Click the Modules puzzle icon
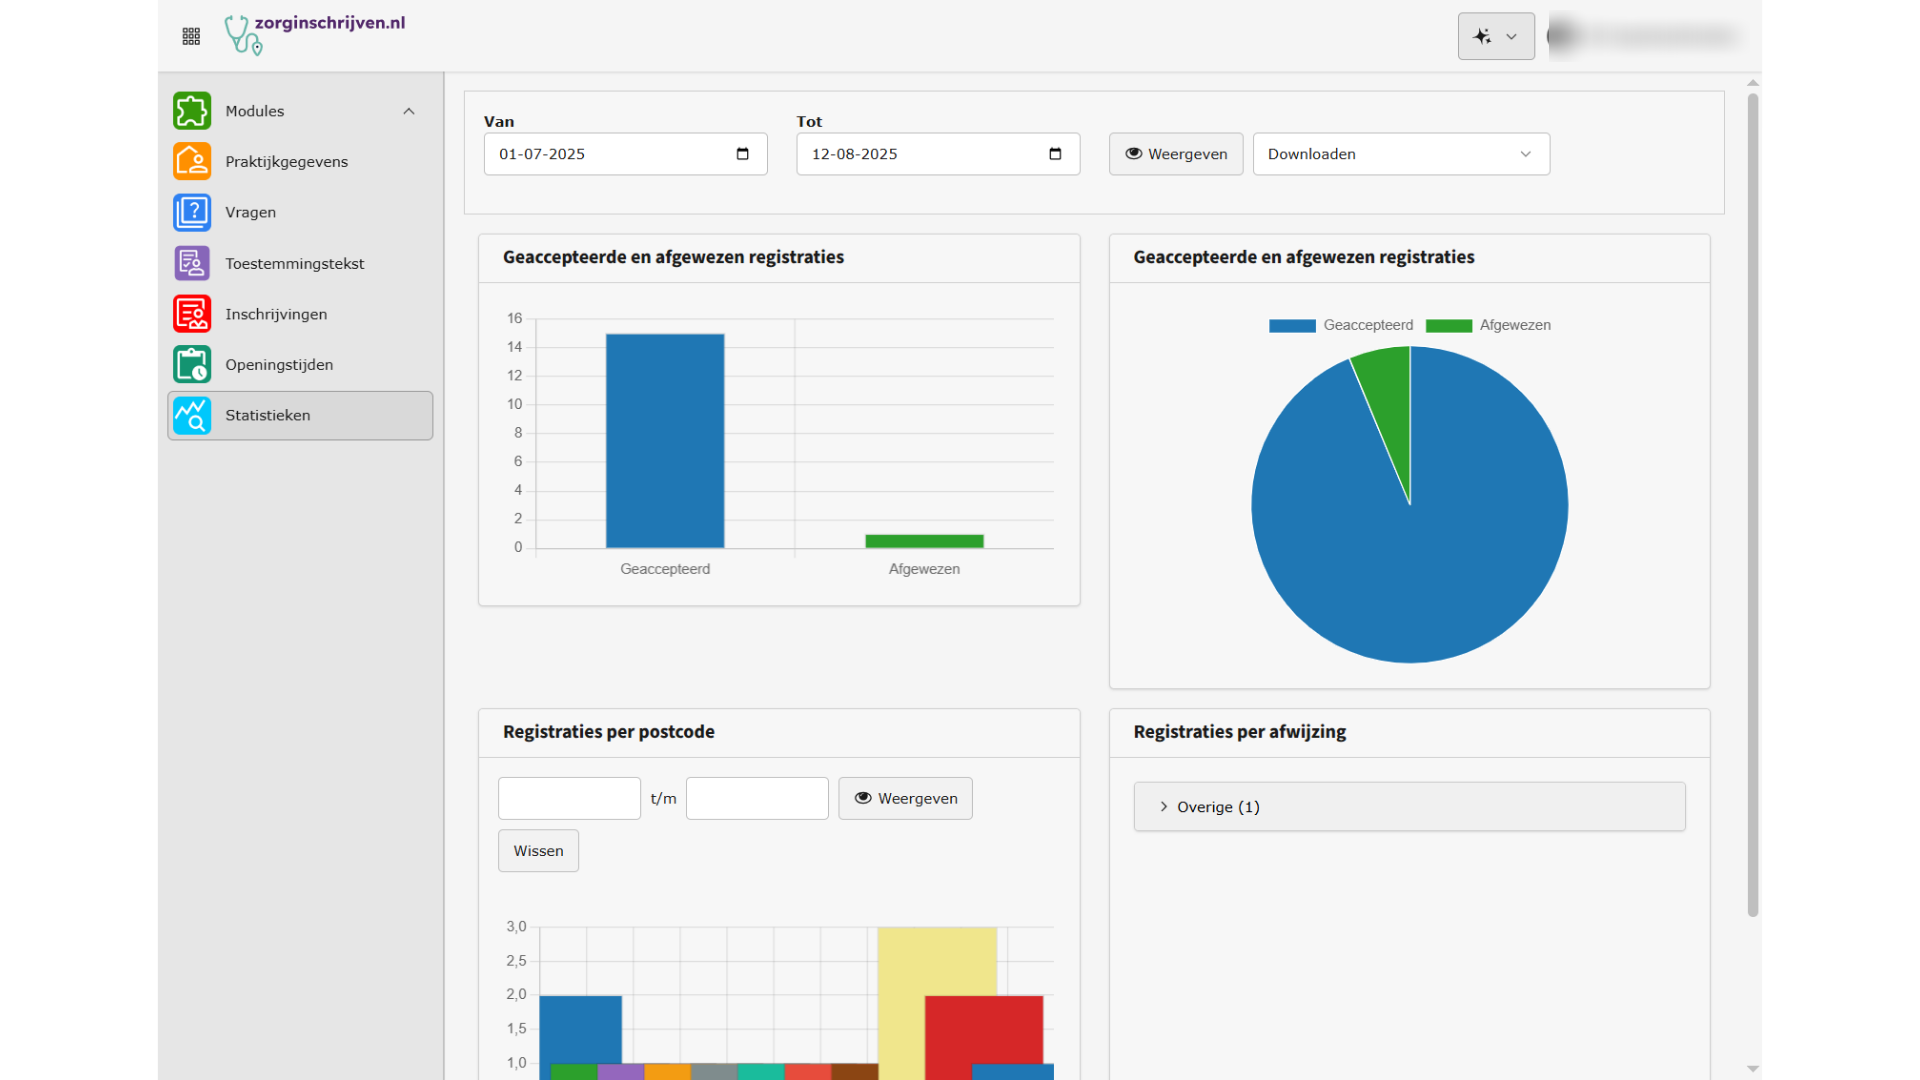This screenshot has height=1080, width=1920. tap(192, 111)
